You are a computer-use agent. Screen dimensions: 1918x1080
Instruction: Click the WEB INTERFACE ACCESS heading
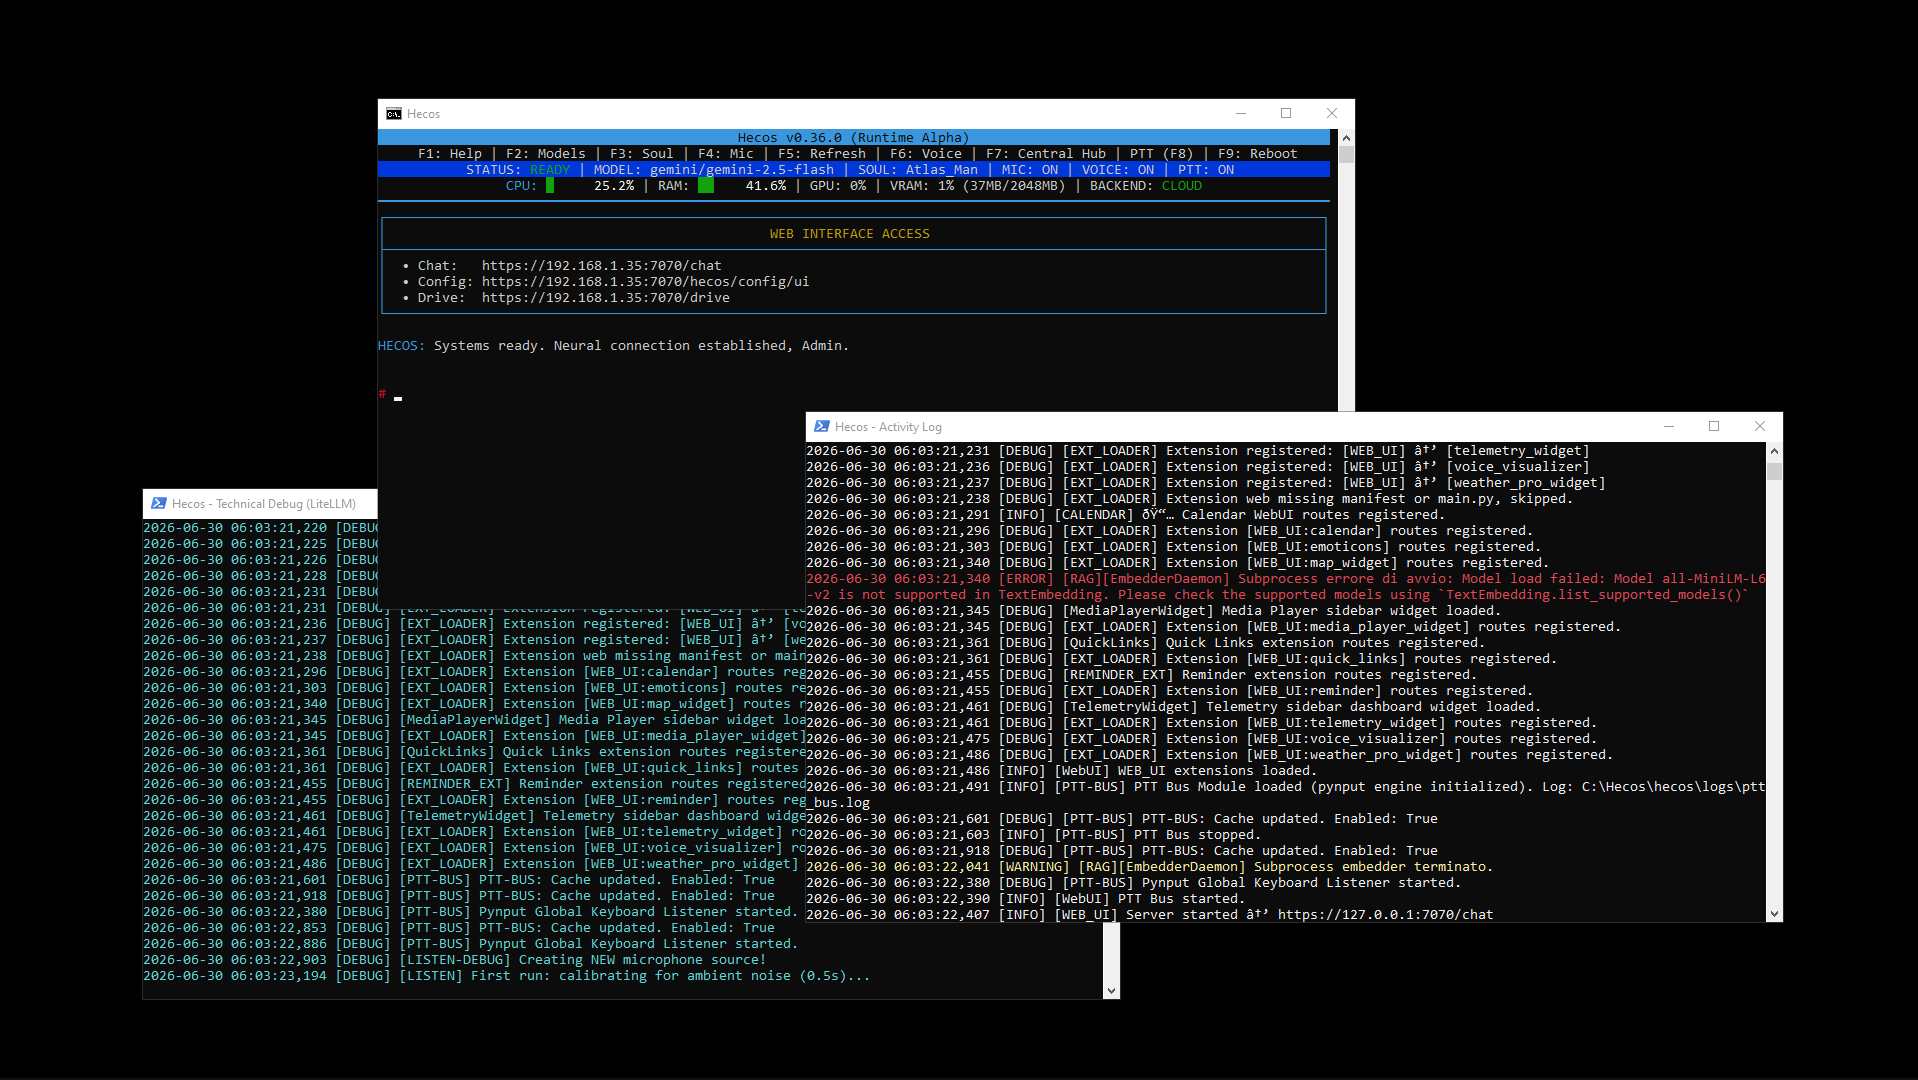850,234
